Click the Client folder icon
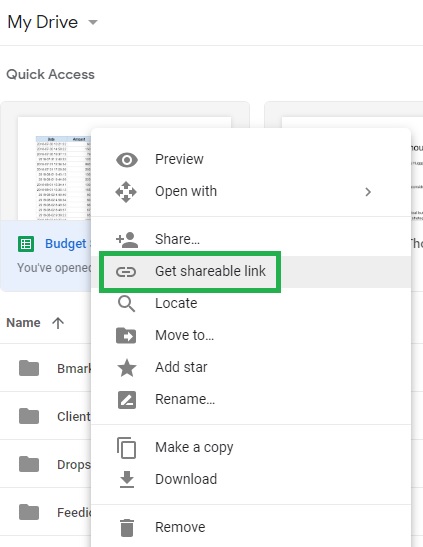 pyautogui.click(x=29, y=416)
